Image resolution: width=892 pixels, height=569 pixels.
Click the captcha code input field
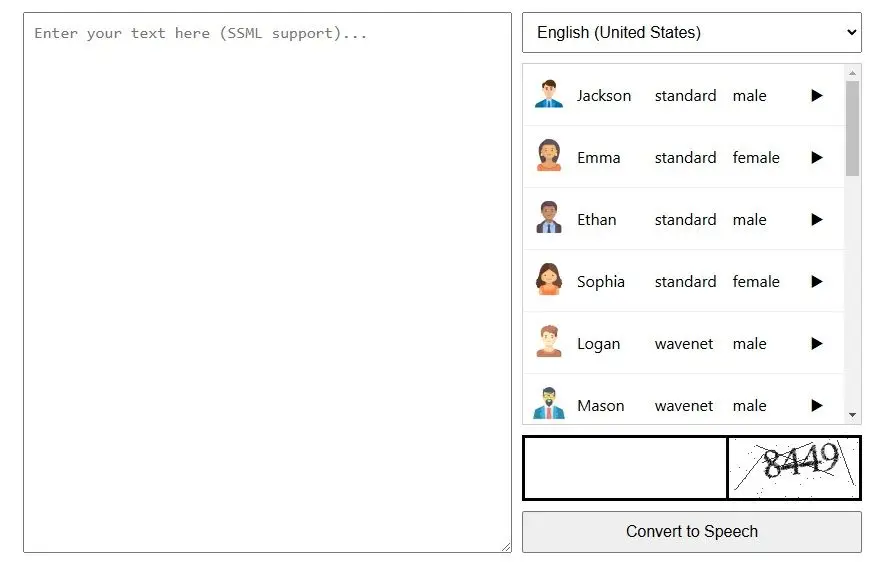625,468
